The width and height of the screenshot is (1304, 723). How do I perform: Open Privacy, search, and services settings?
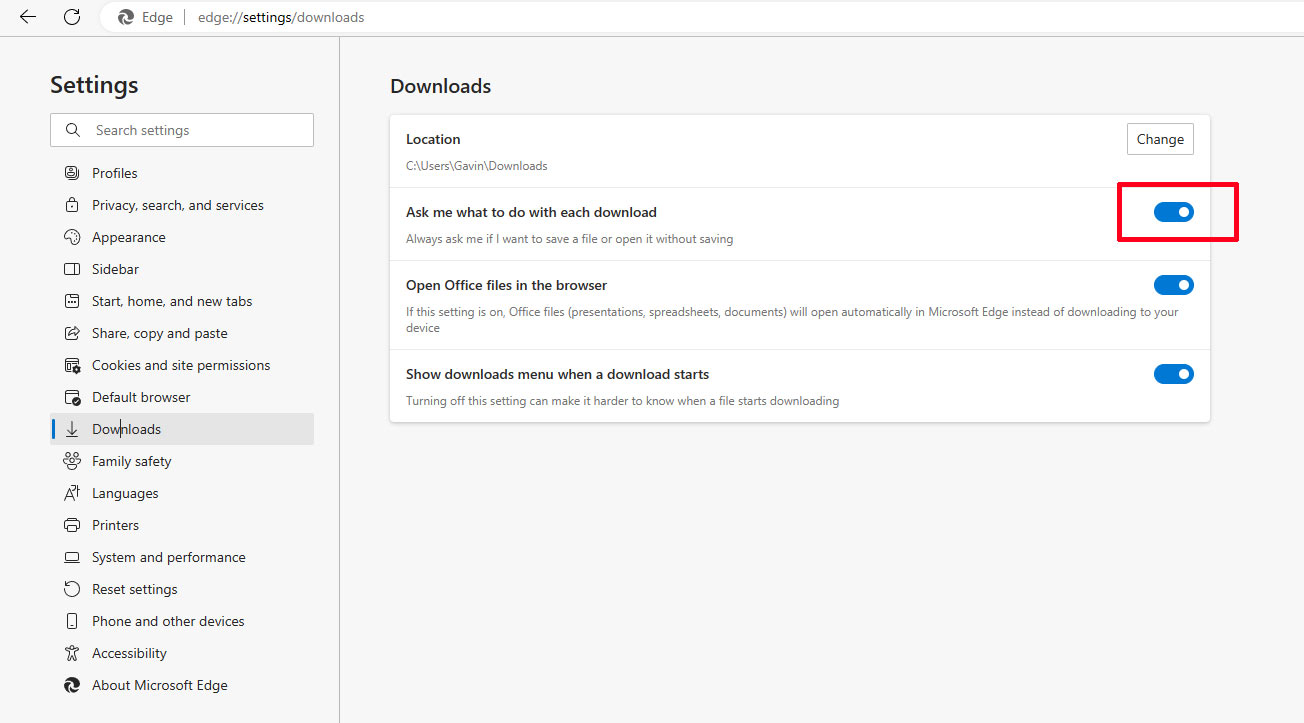tap(182, 205)
